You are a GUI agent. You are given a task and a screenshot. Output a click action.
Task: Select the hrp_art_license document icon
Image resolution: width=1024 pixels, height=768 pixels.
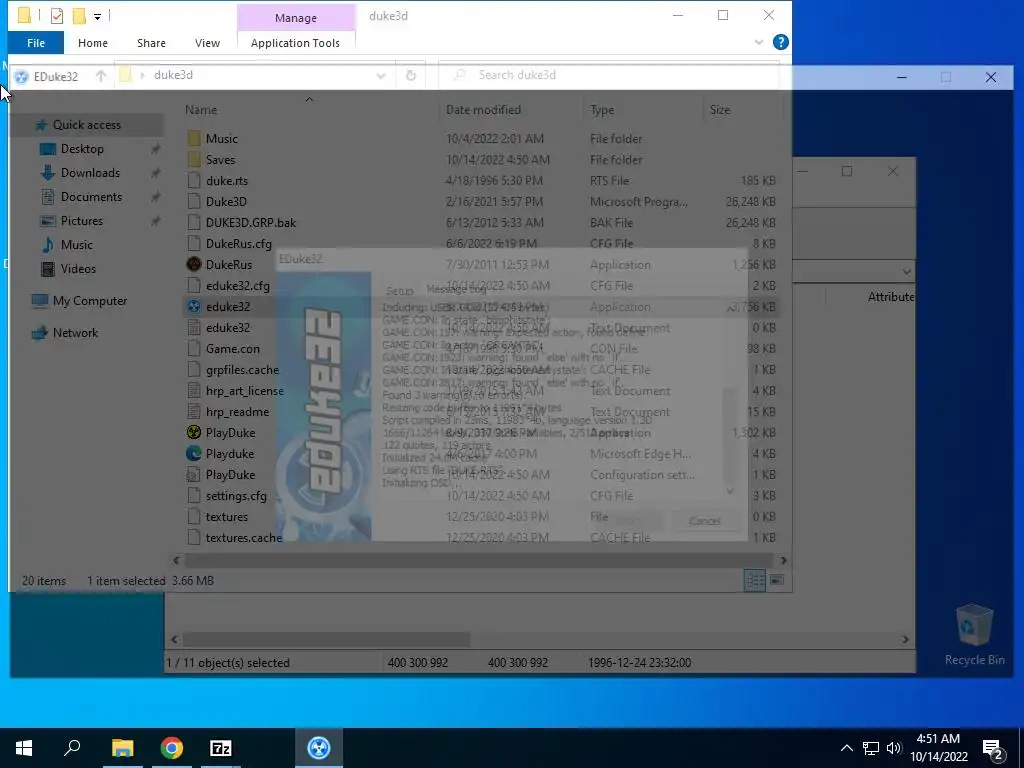[194, 391]
